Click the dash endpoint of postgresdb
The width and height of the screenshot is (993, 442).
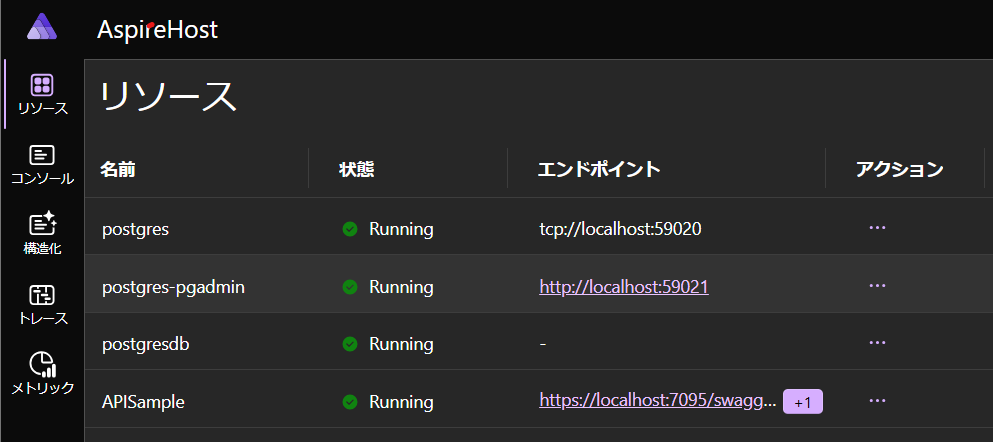[x=543, y=344]
